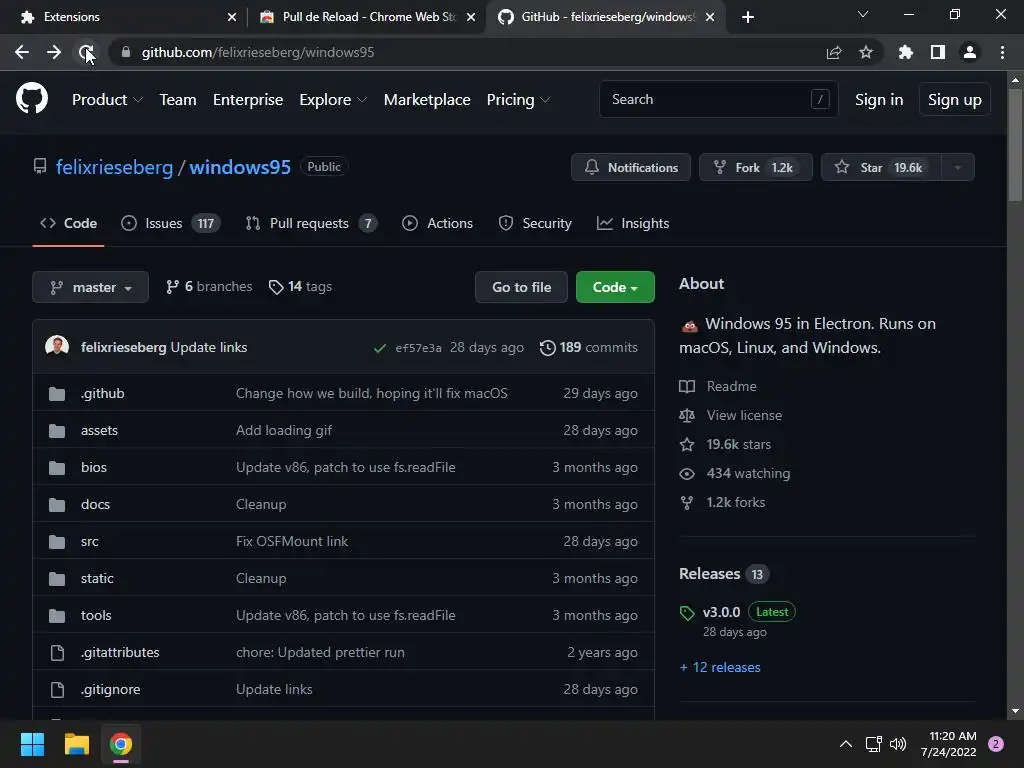1024x768 pixels.
Task: Show hidden system tray icons
Action: (846, 744)
